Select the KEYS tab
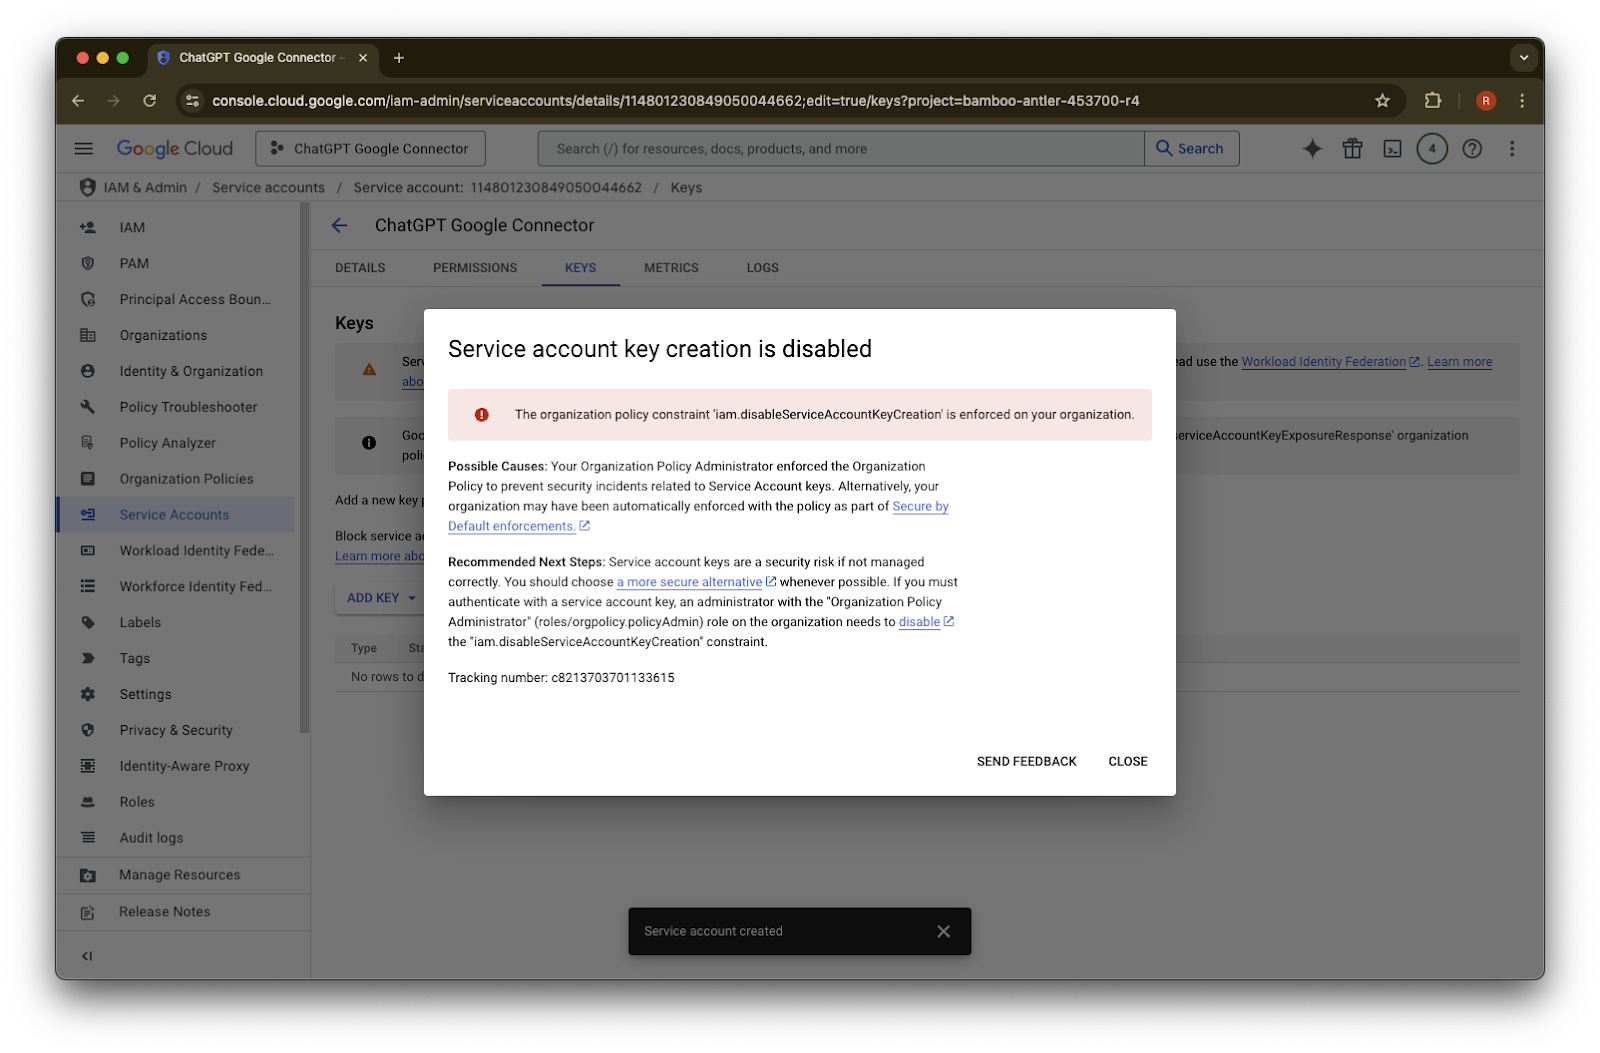 [x=580, y=268]
